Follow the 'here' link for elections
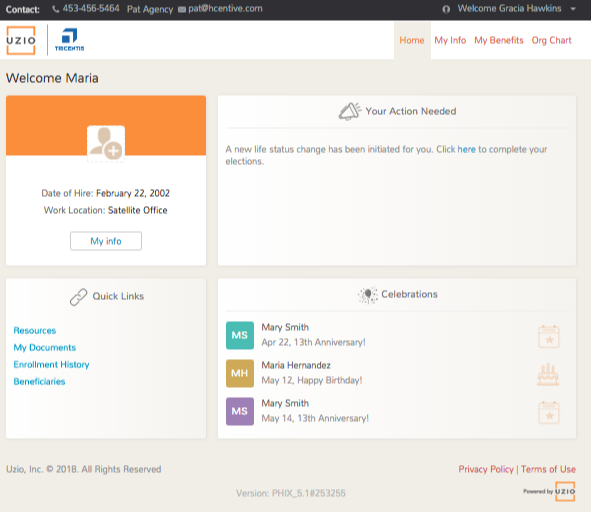 466,149
